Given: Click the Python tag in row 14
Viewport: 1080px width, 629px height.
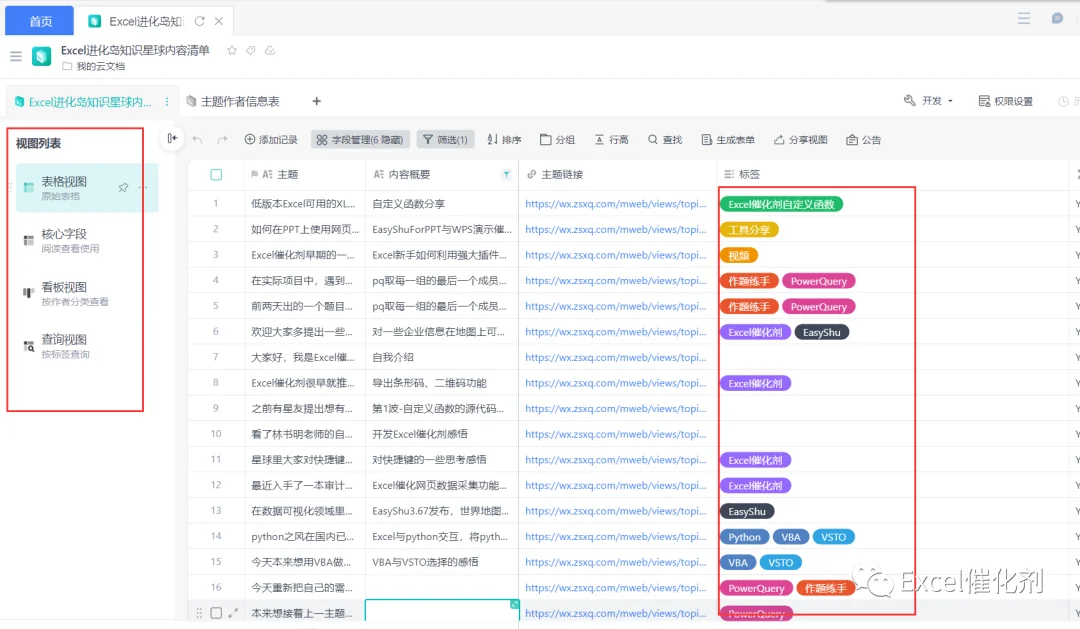Looking at the screenshot, I should coord(745,537).
